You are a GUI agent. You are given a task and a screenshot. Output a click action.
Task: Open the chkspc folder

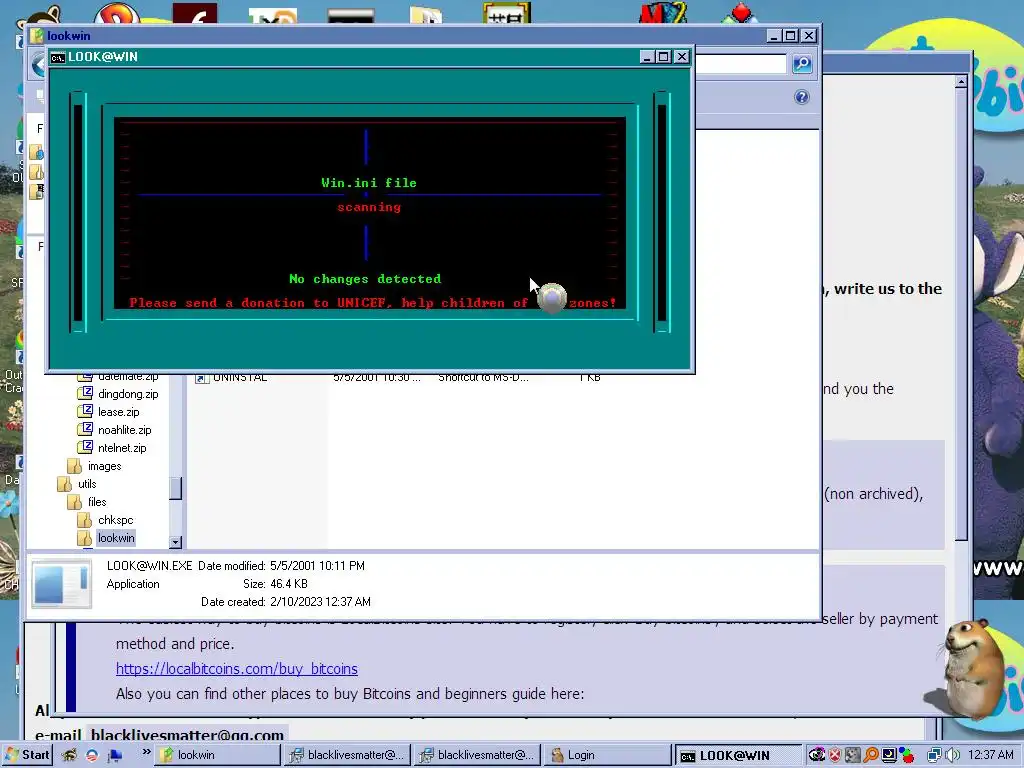(106, 520)
